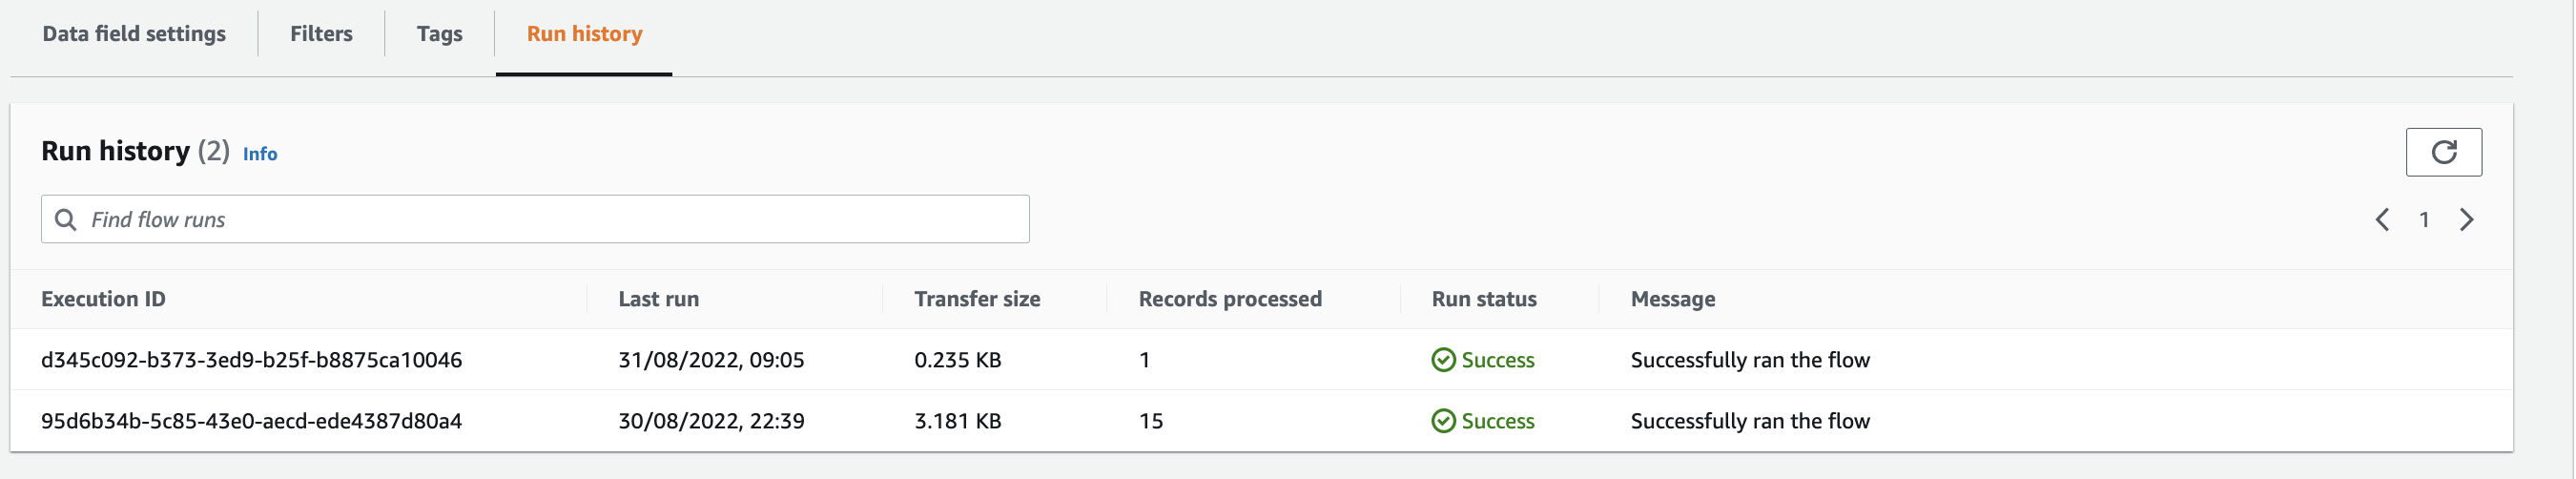
Task: Open the Info link
Action: tap(260, 154)
